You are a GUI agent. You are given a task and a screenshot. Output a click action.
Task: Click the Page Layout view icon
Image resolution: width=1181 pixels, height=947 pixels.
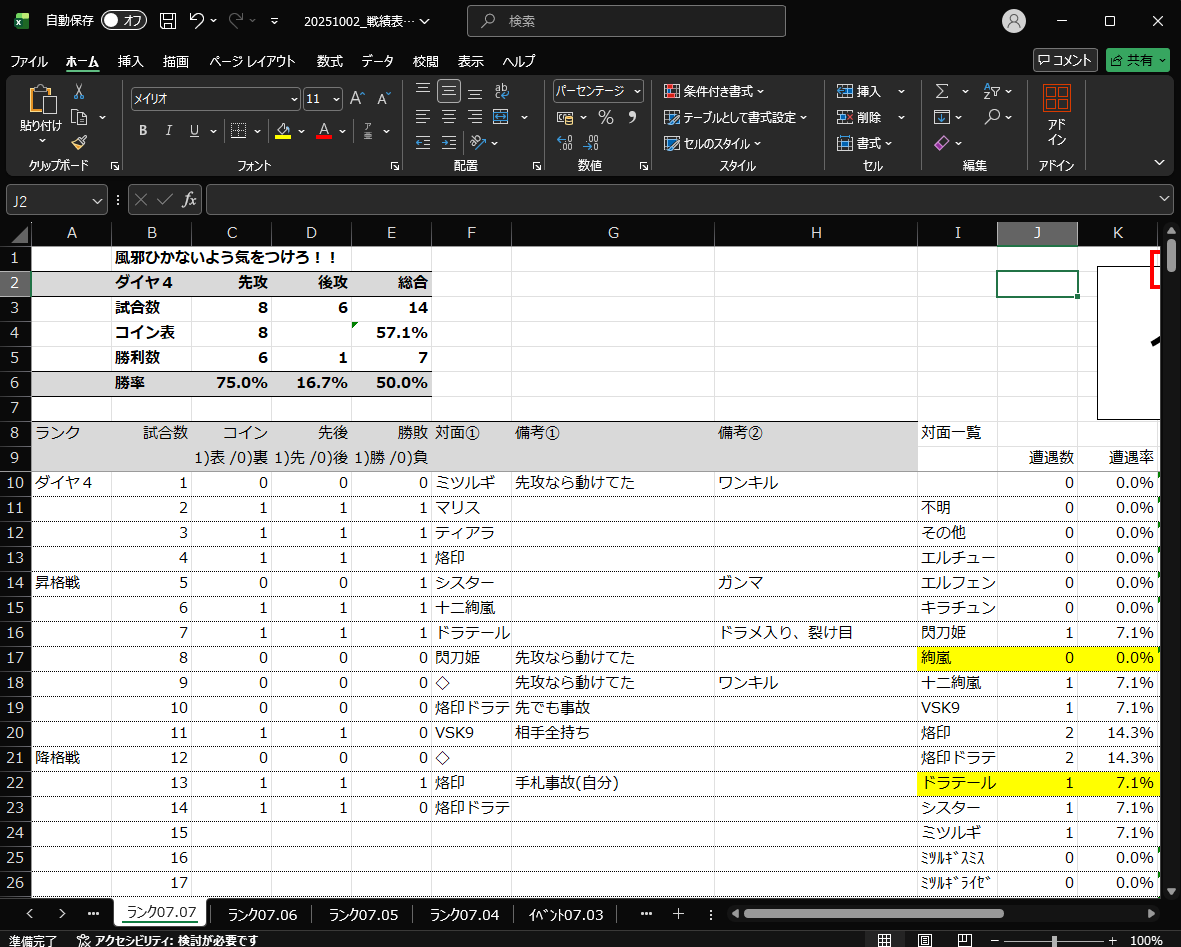(925, 940)
